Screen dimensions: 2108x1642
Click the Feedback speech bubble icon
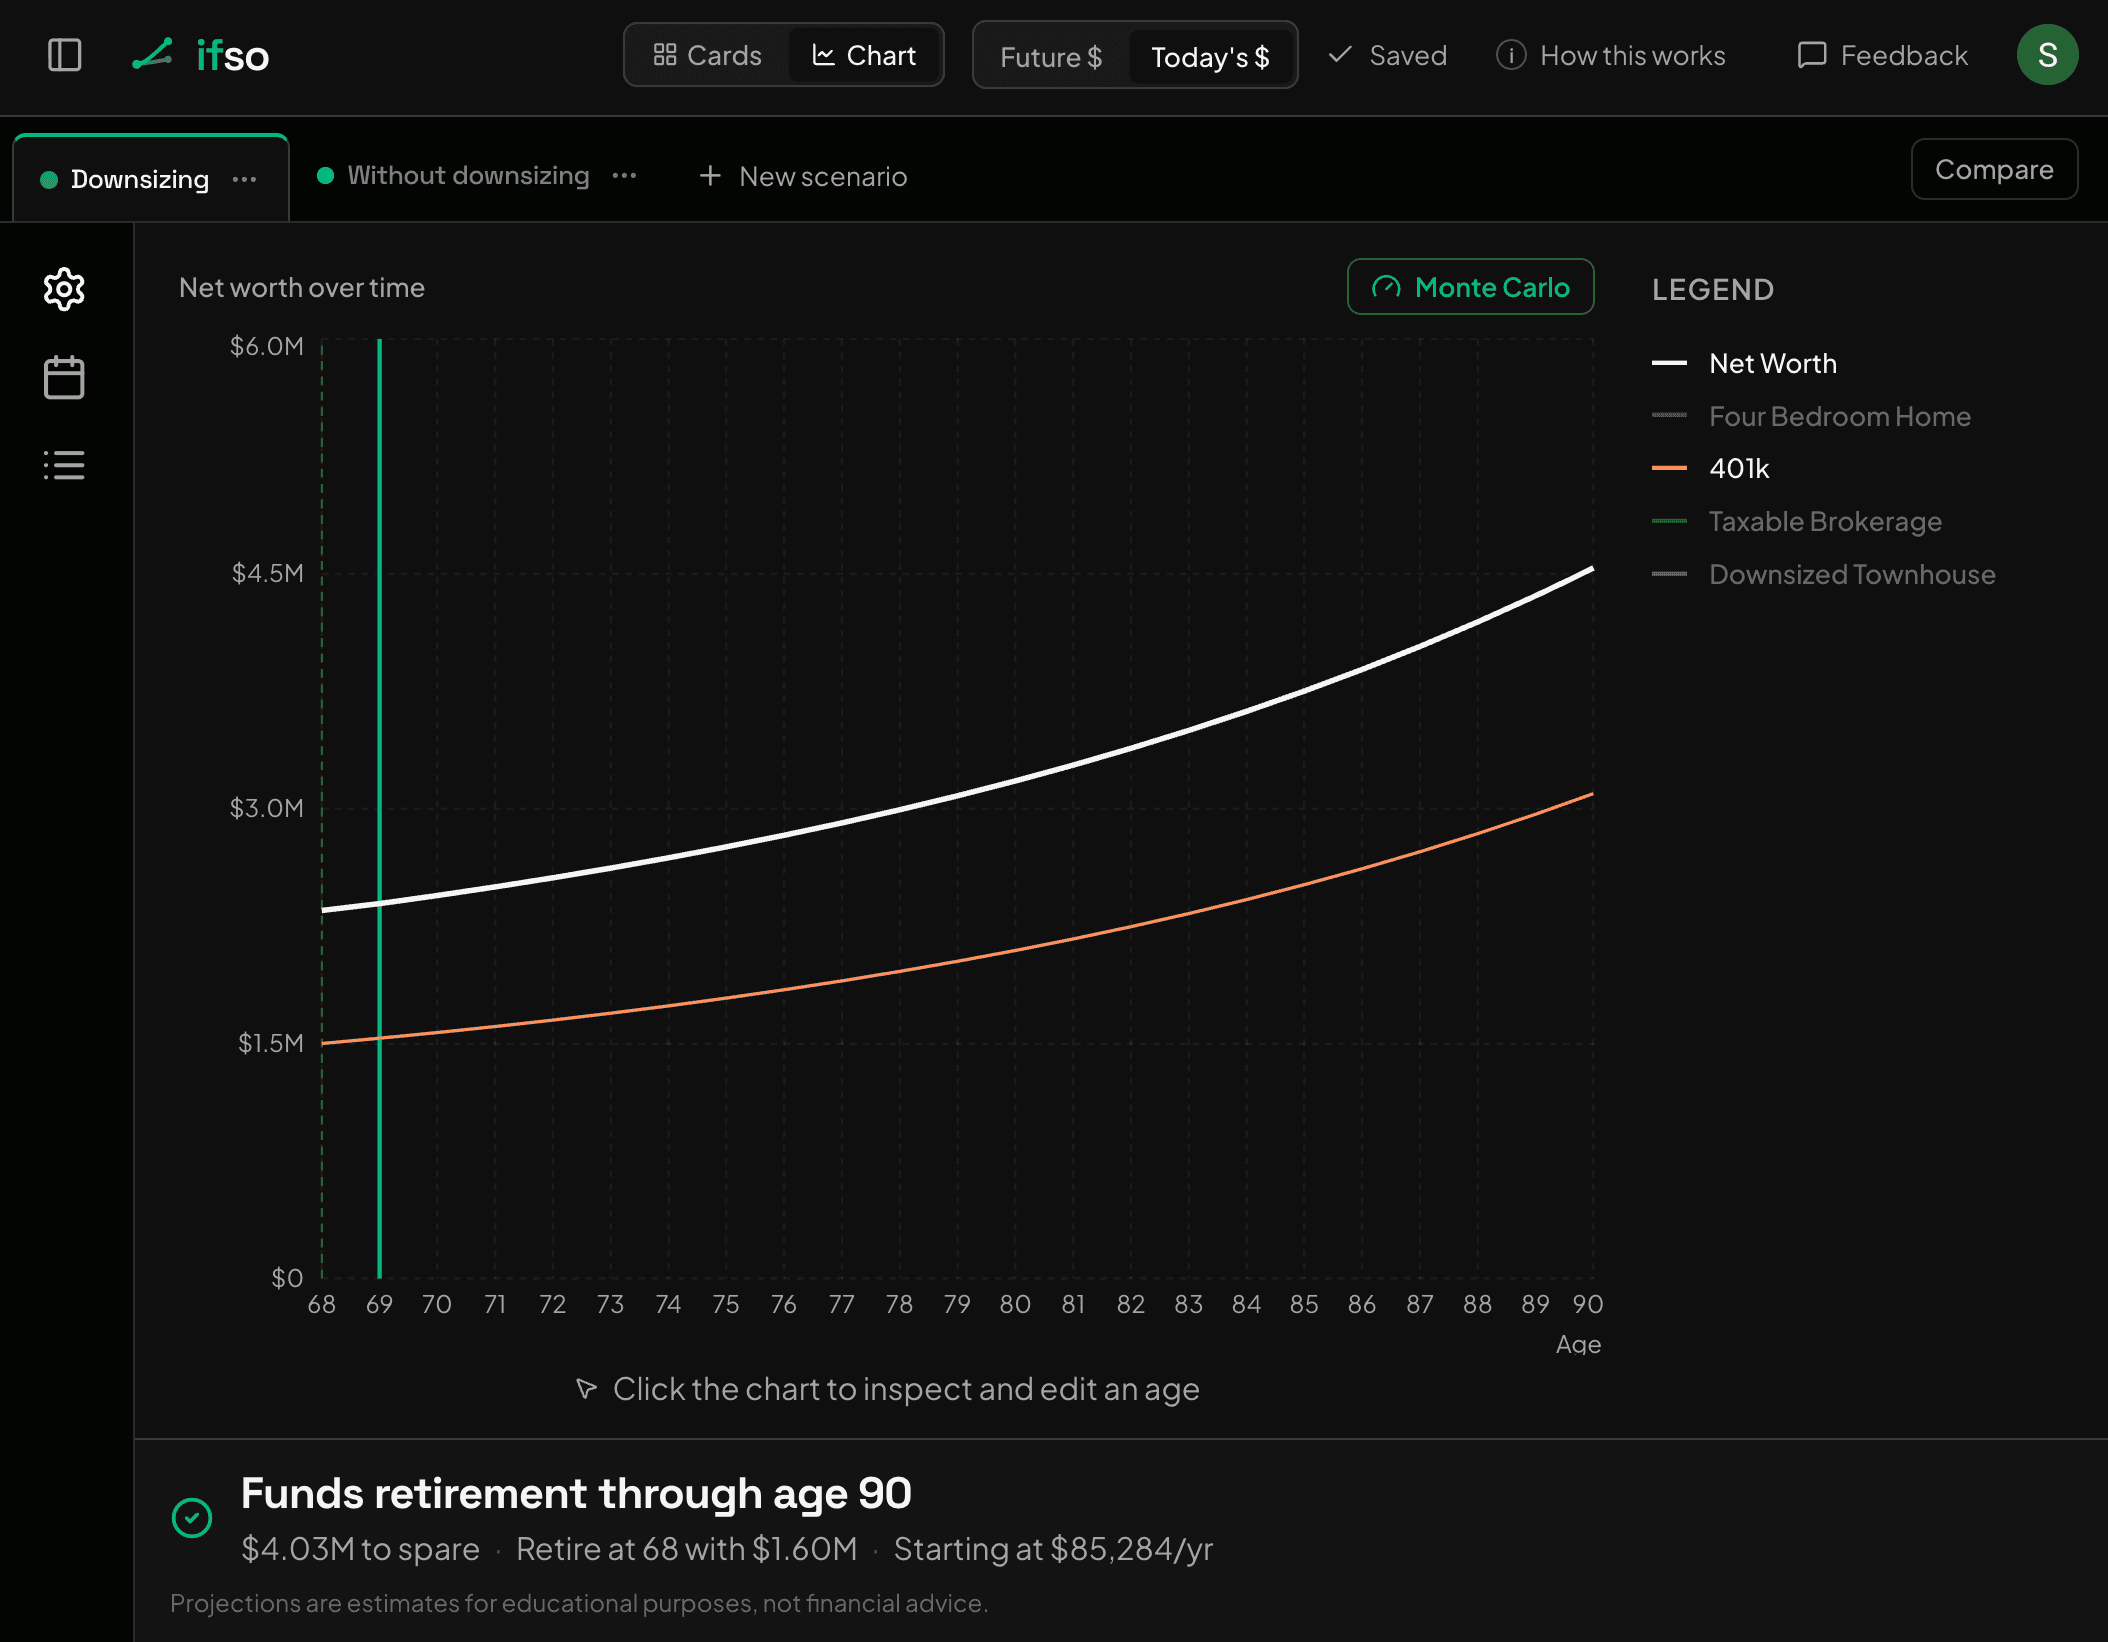point(1811,55)
